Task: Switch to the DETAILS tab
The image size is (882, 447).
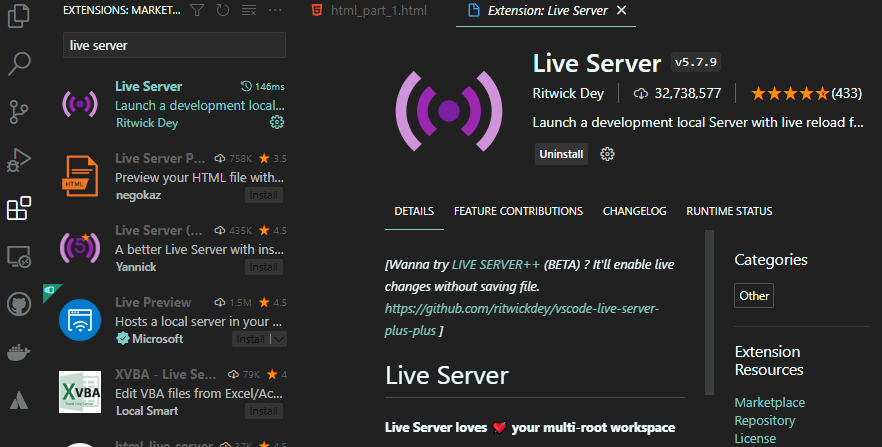Action: pos(414,211)
